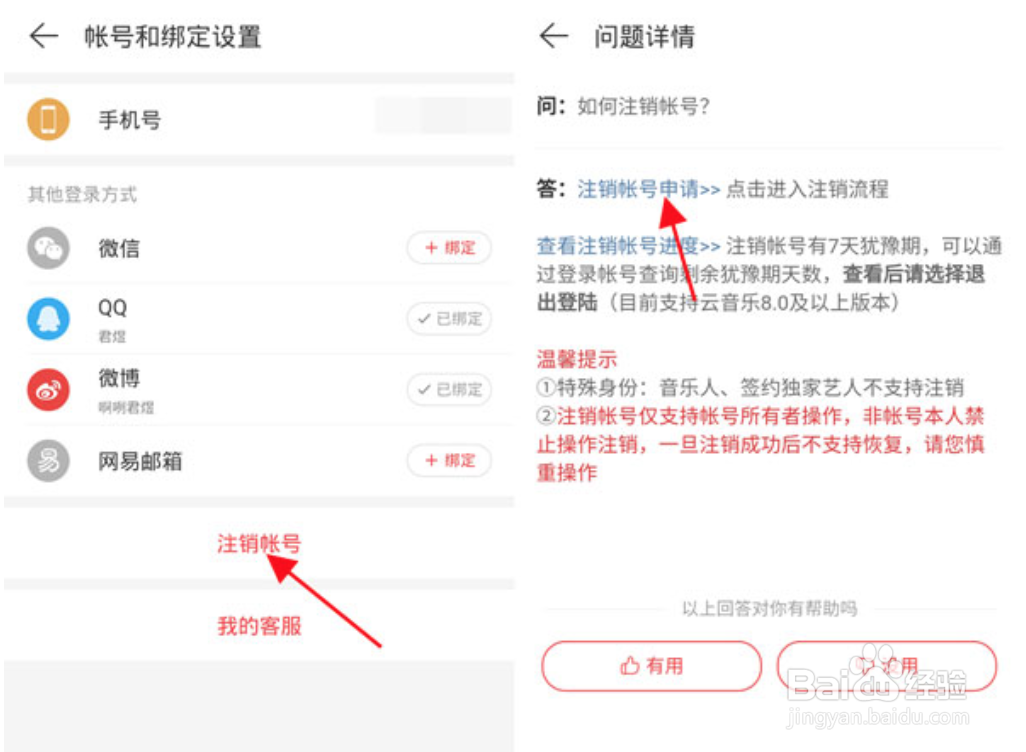Screen dimensions: 1026x752
Task: Bind WeChat with the 绑定 button
Action: [449, 247]
